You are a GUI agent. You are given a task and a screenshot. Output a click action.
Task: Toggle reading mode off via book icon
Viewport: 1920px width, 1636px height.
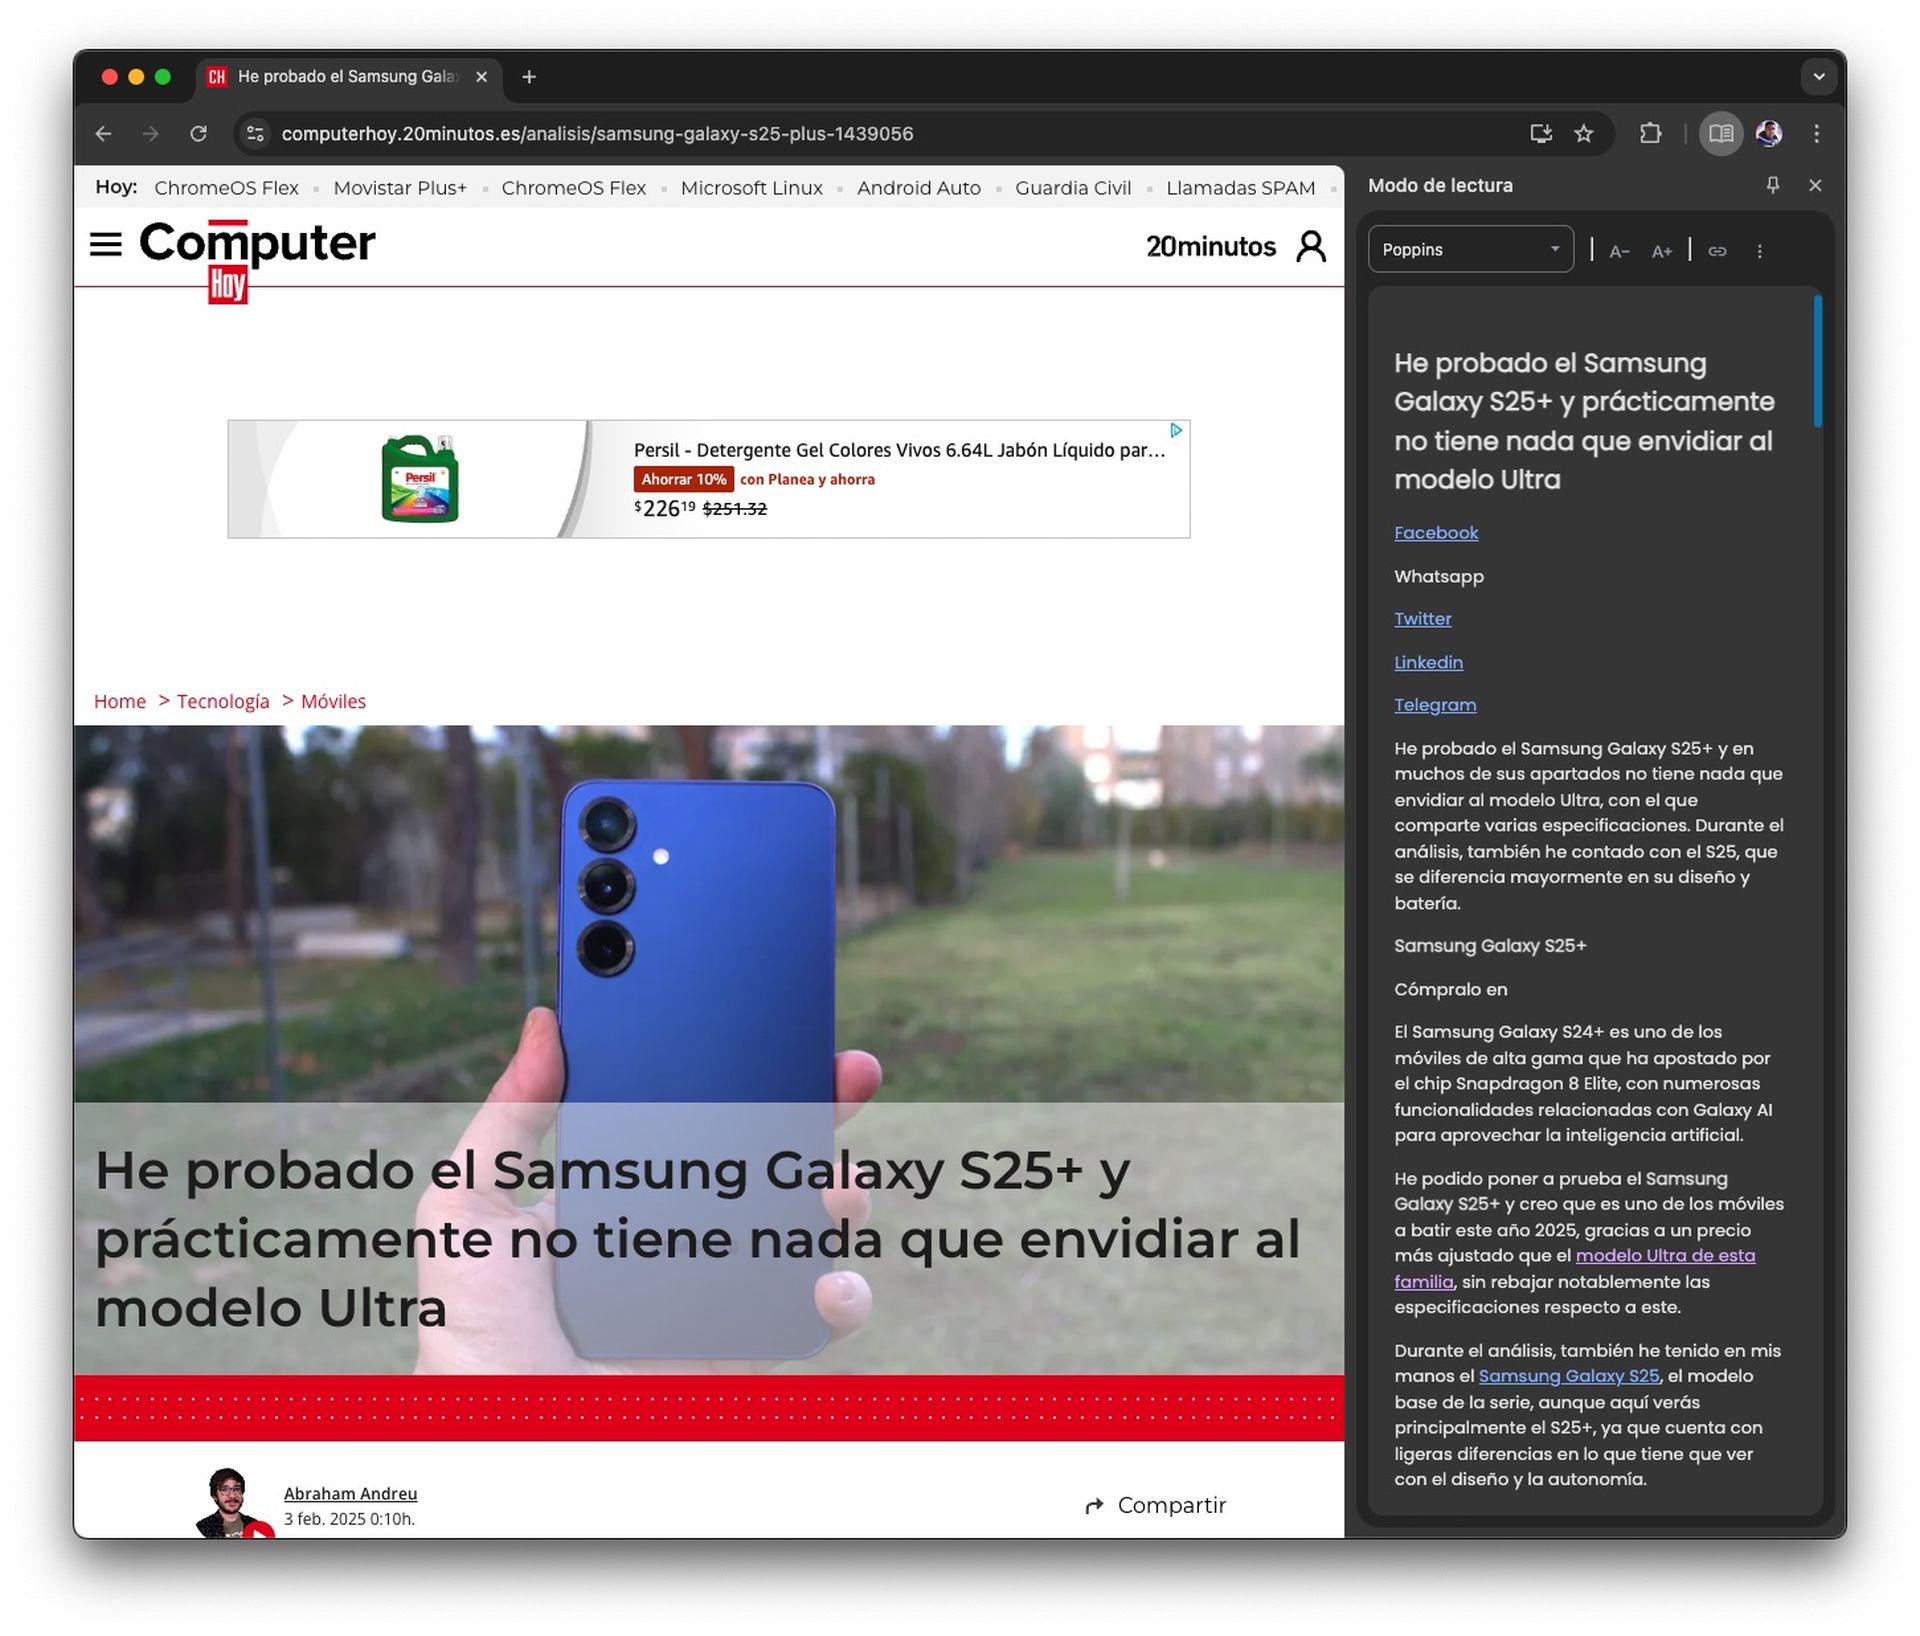pyautogui.click(x=1720, y=133)
